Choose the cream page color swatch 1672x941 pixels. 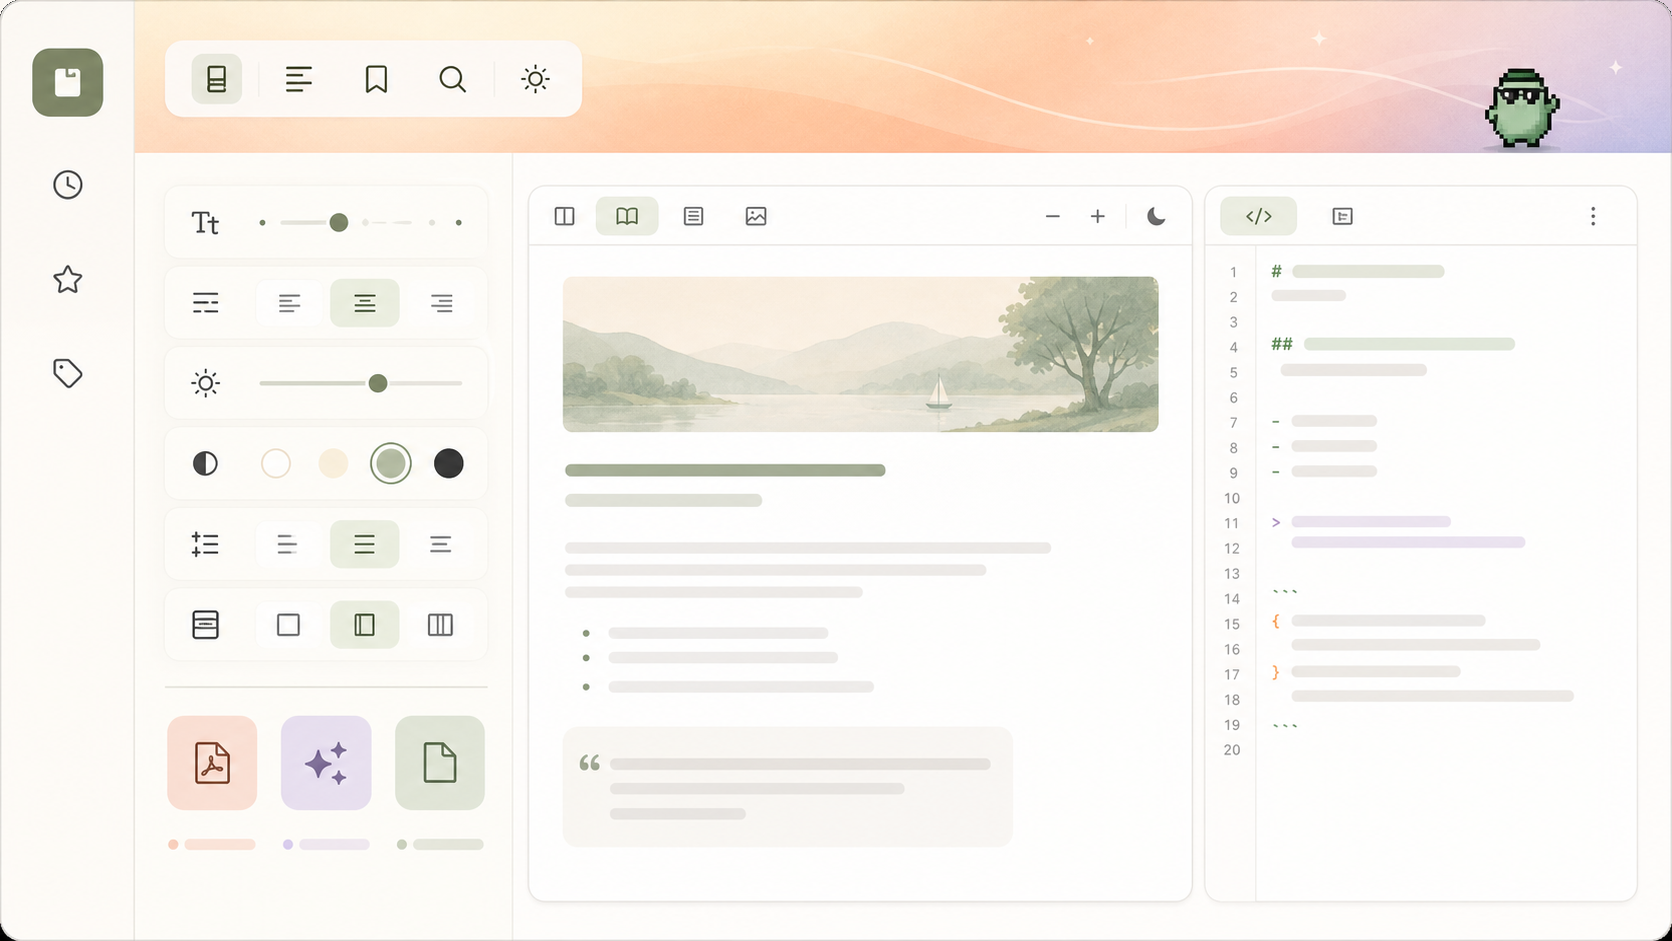[333, 463]
